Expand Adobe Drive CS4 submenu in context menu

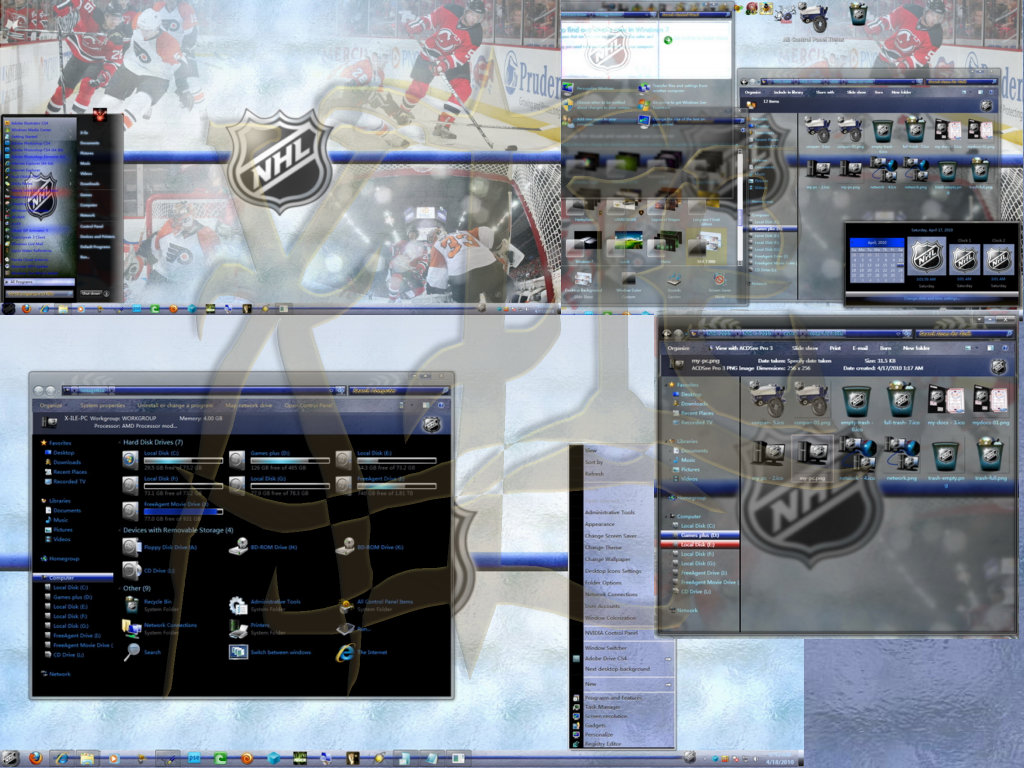(668, 659)
